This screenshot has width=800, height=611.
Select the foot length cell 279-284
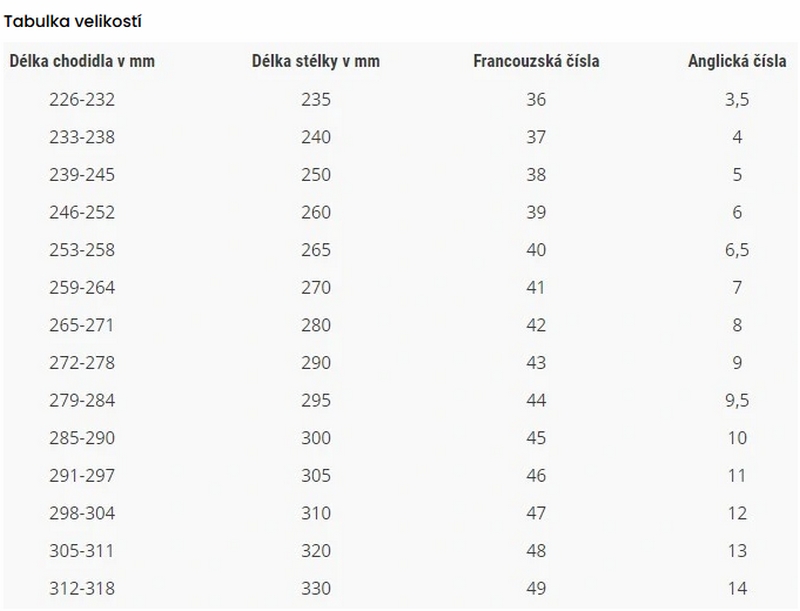coord(82,401)
